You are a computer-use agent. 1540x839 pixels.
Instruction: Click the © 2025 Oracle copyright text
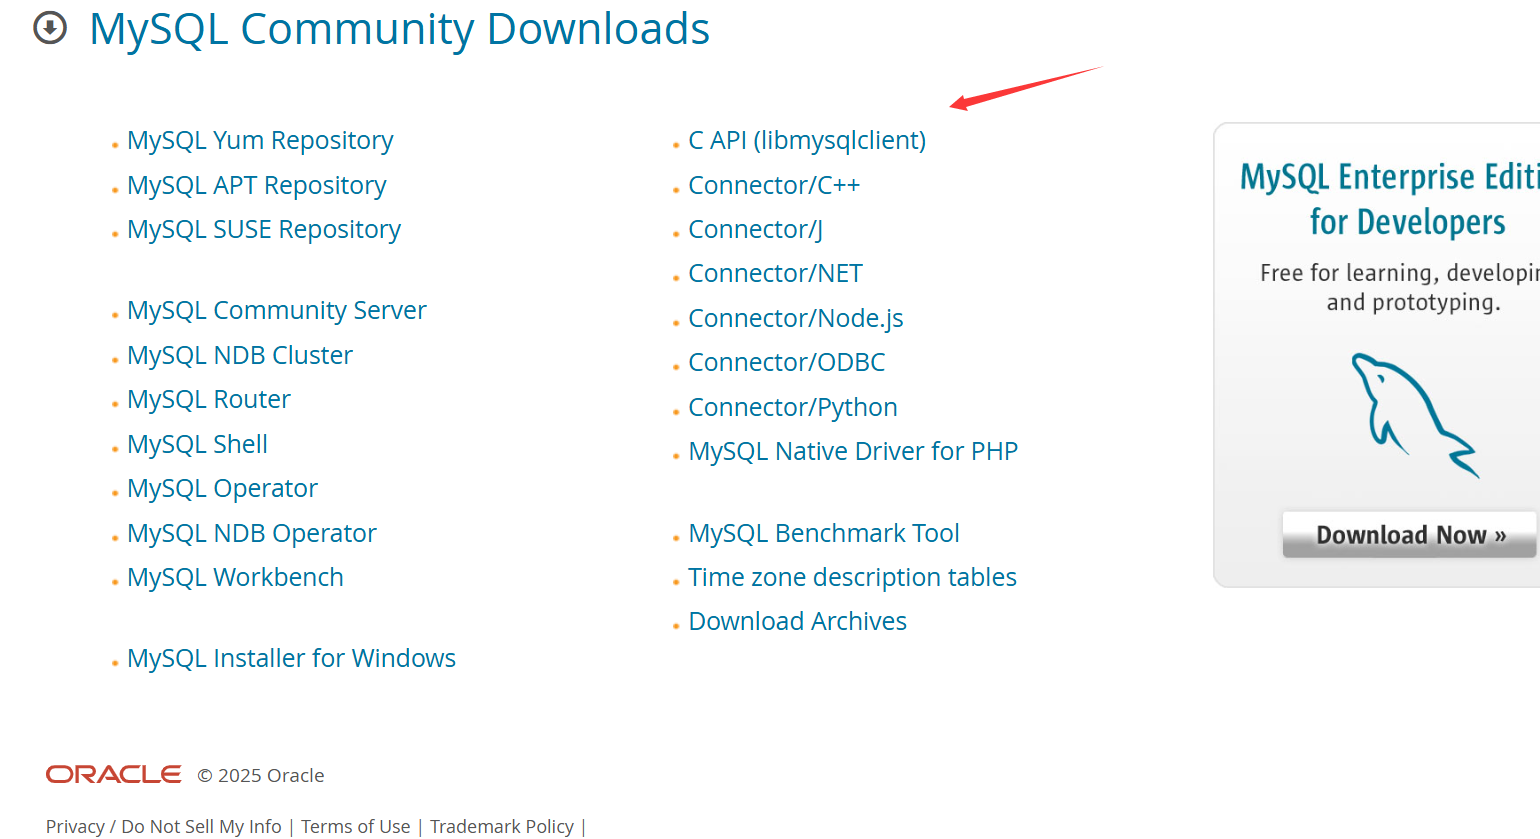(261, 776)
